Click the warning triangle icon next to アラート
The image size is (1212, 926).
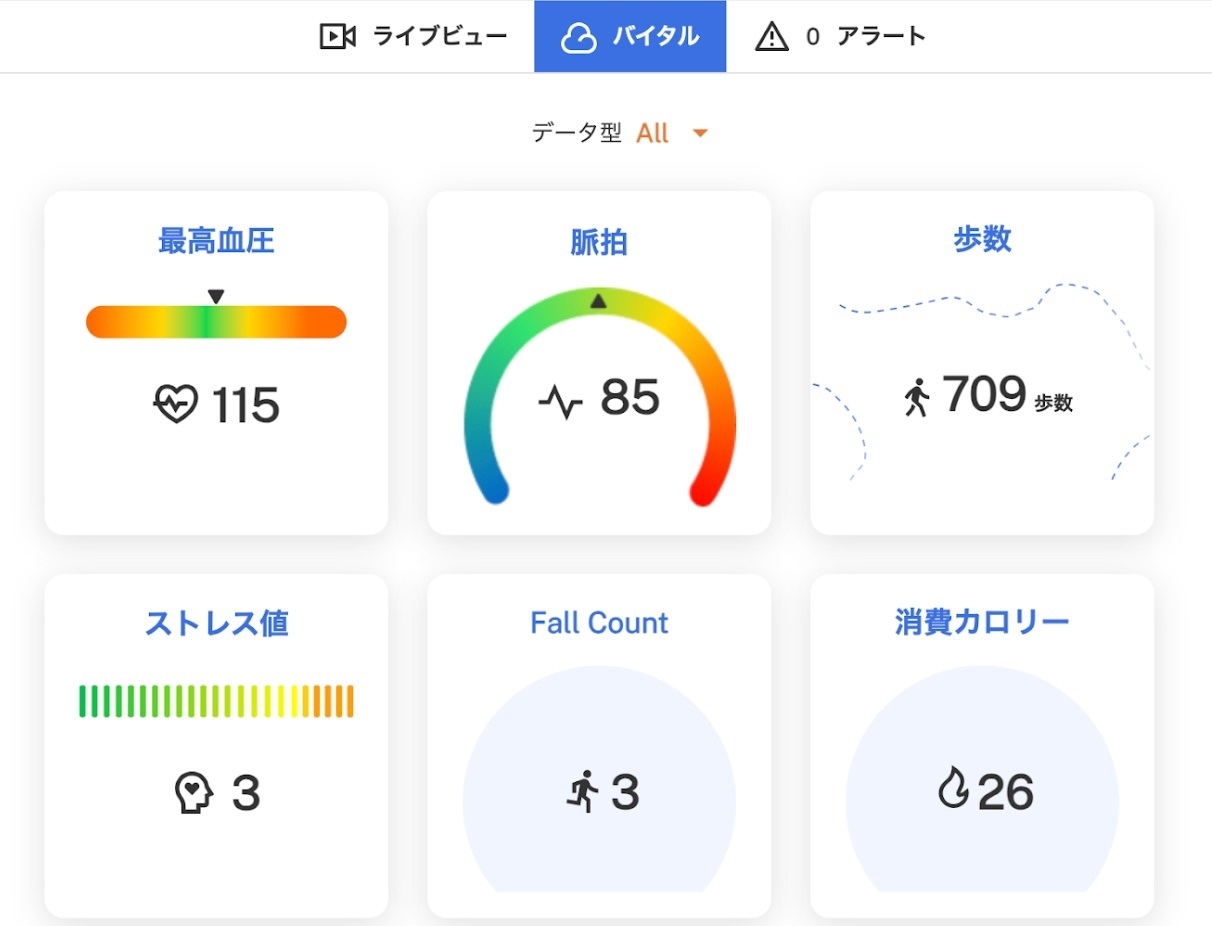click(x=773, y=36)
